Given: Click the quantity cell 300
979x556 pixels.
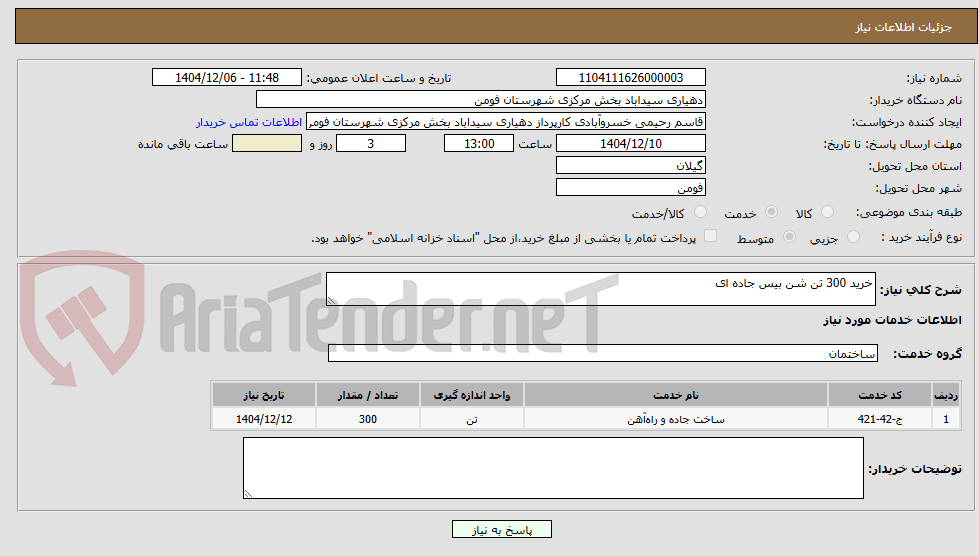Looking at the screenshot, I should point(368,419).
